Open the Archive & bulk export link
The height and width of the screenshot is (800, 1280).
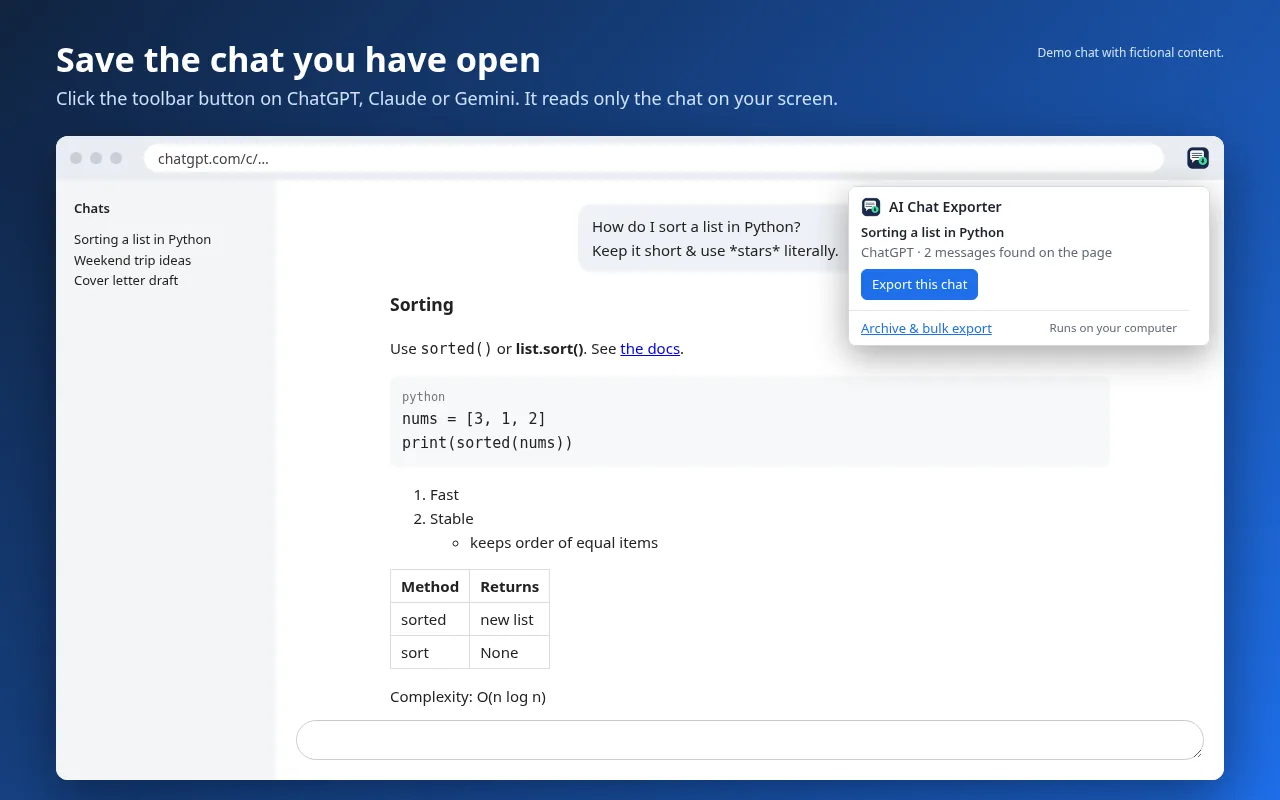(x=926, y=328)
